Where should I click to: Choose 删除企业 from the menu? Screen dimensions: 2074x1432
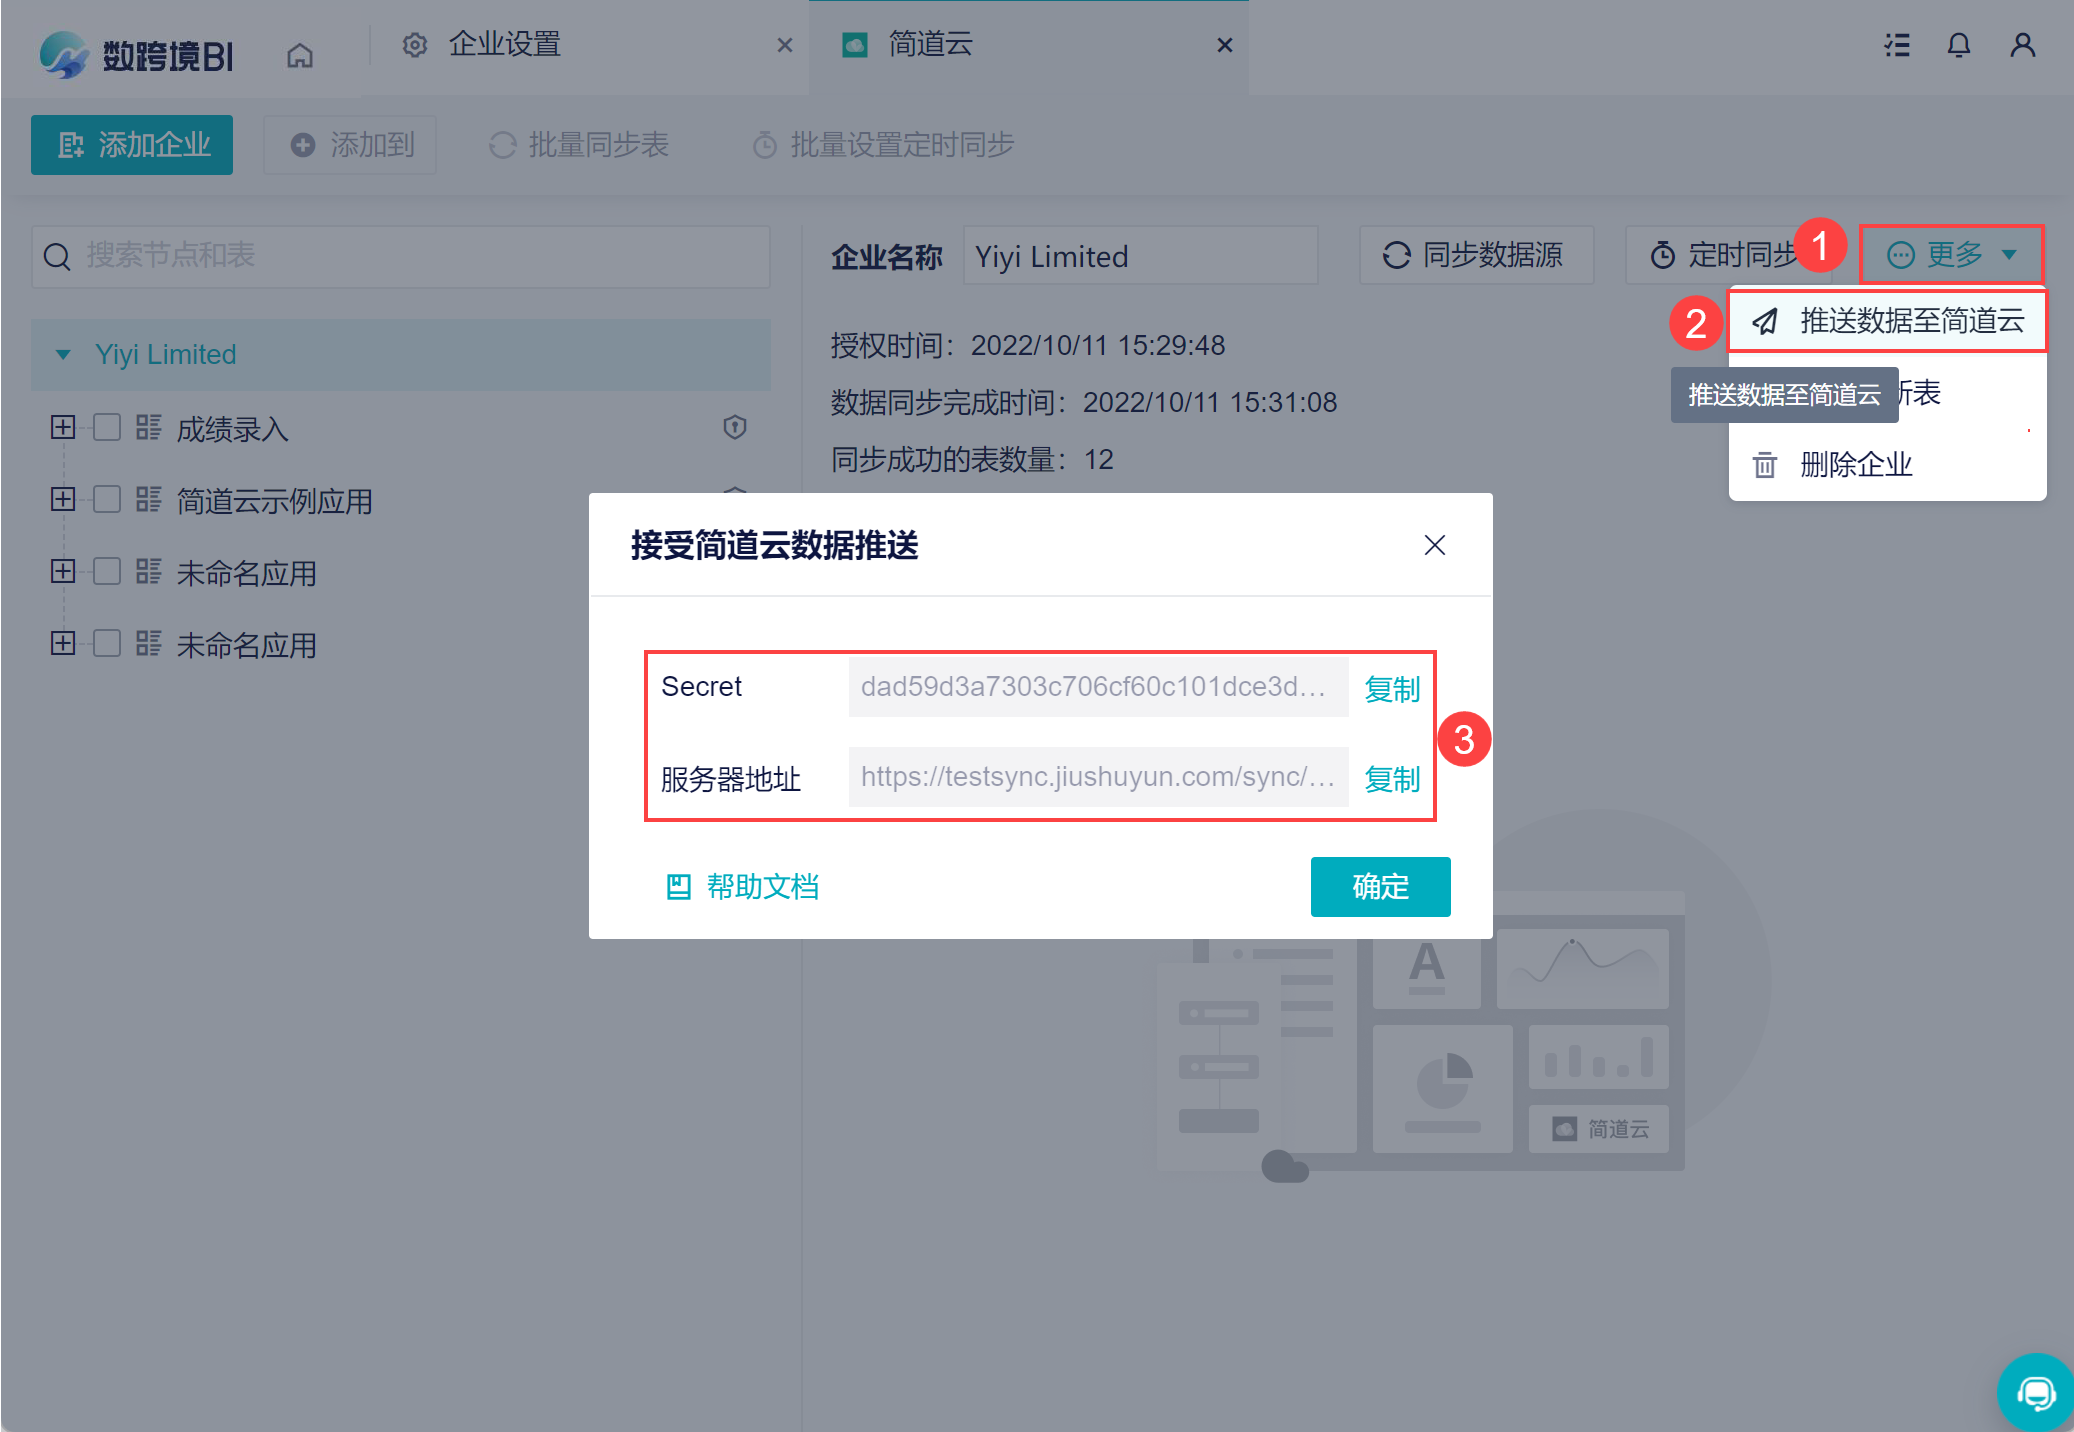[x=1888, y=465]
